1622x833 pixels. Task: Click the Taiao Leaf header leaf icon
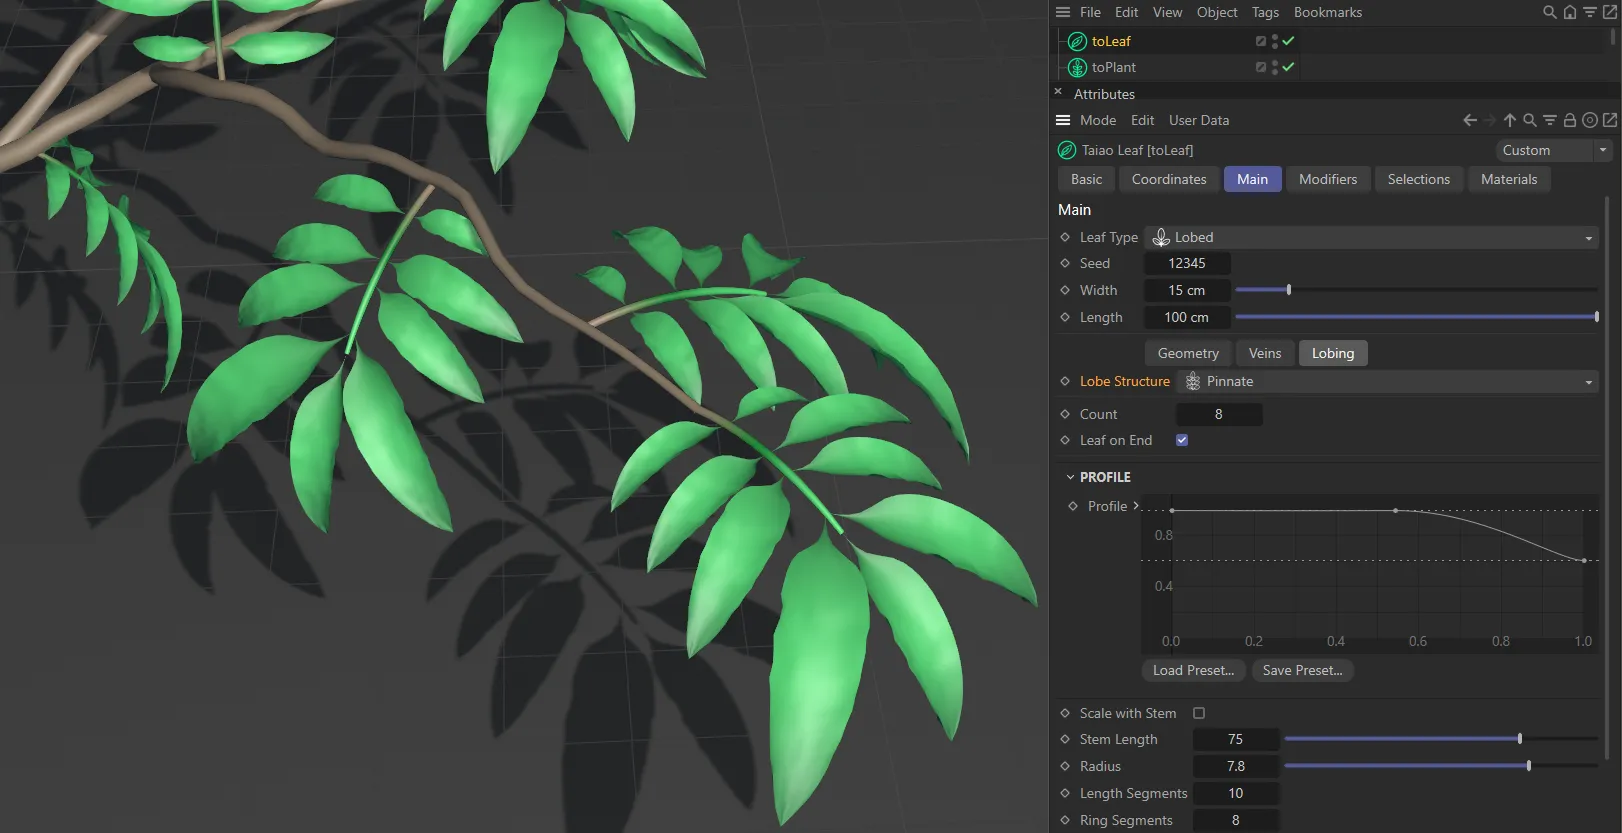[1067, 150]
